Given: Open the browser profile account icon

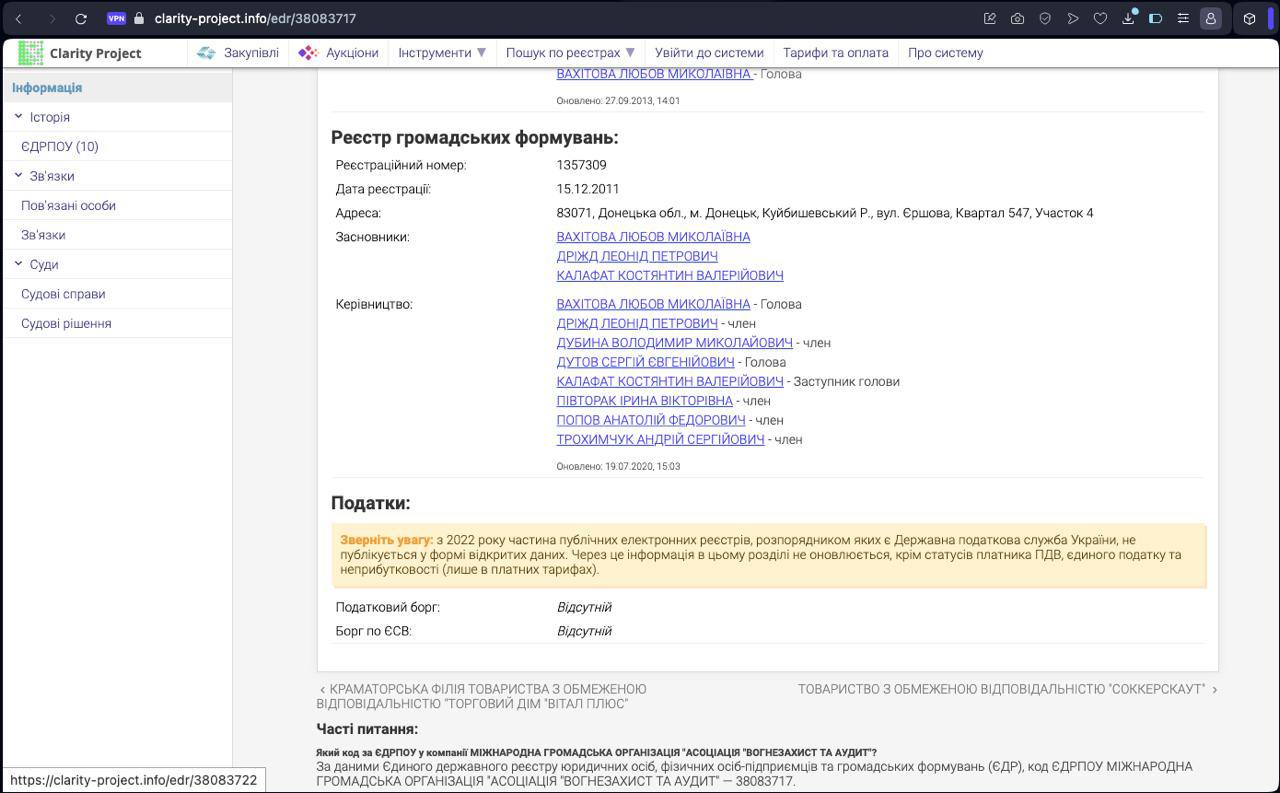Looking at the screenshot, I should (1210, 18).
